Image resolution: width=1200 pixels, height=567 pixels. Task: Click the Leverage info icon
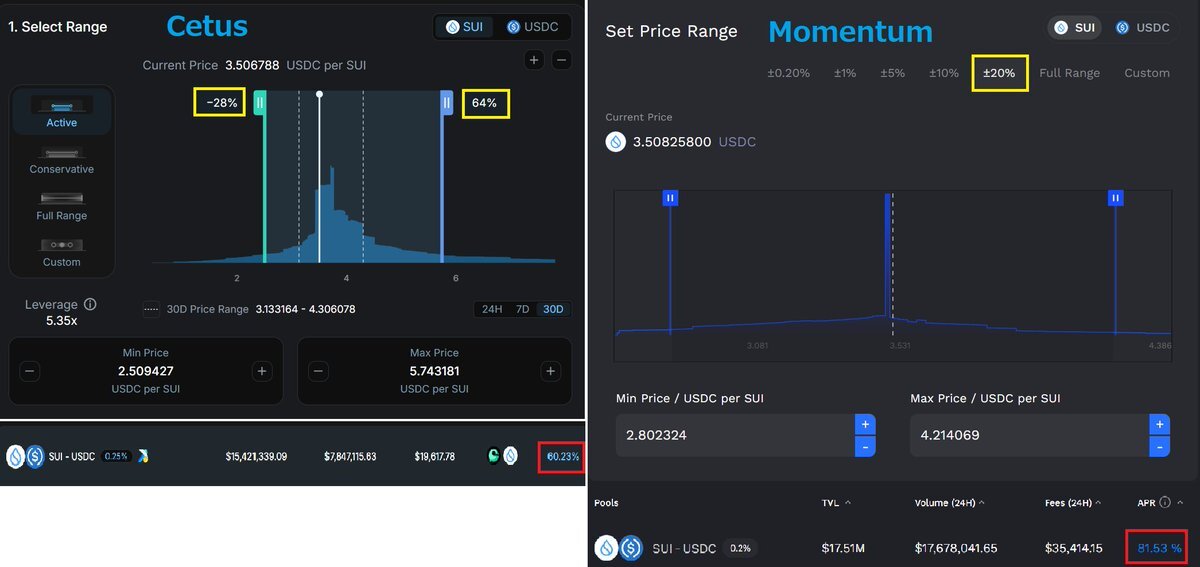(x=90, y=304)
